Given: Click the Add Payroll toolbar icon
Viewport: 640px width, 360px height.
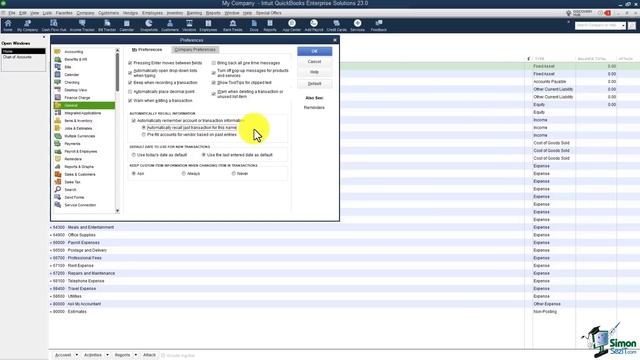Looking at the screenshot, I should click(x=313, y=25).
